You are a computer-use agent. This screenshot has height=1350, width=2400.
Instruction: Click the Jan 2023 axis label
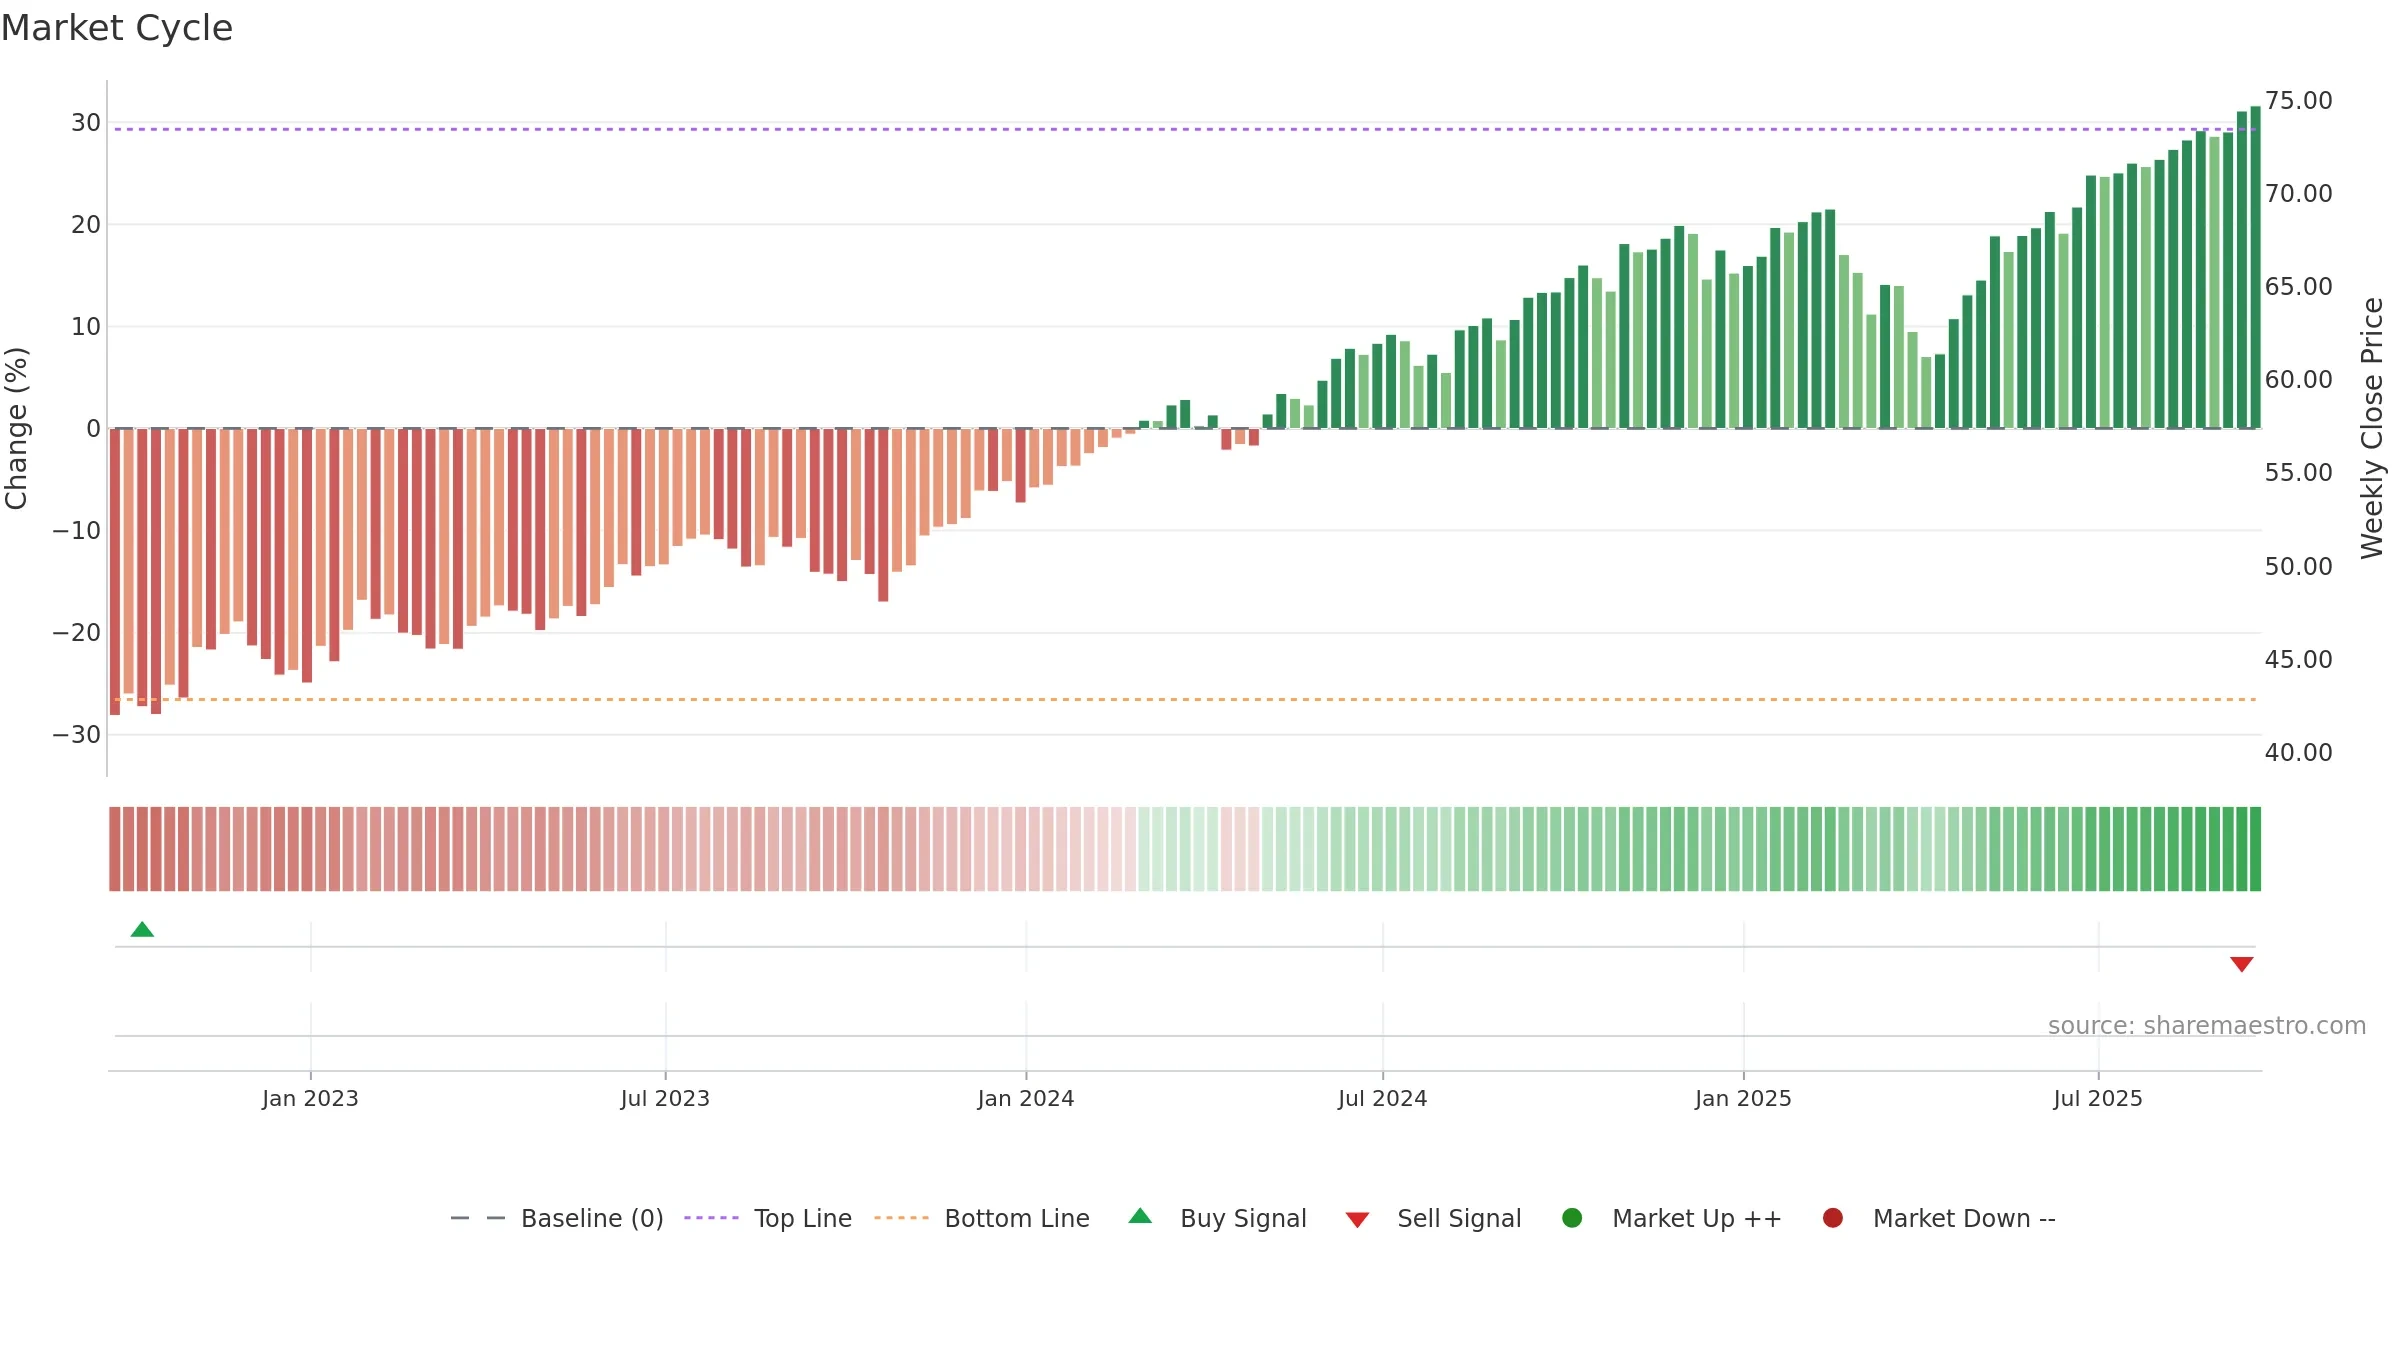310,1098
